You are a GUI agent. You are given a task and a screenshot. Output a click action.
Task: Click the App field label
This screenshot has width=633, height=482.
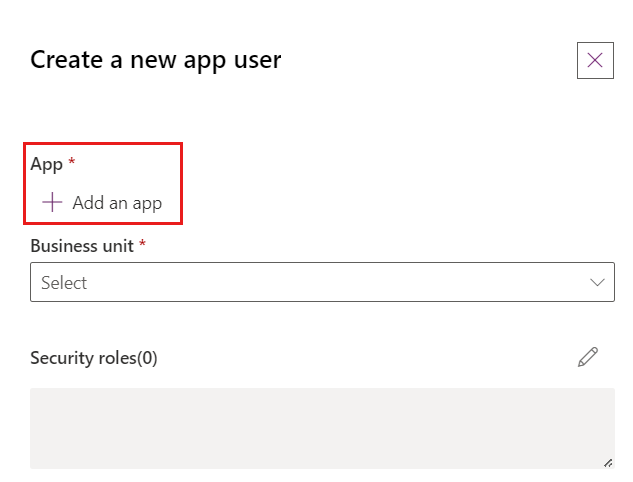(46, 164)
